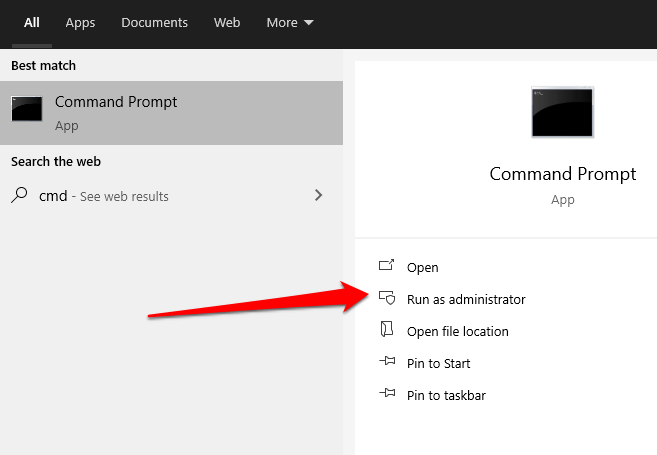
Task: Select the Web search tab
Action: pos(227,22)
